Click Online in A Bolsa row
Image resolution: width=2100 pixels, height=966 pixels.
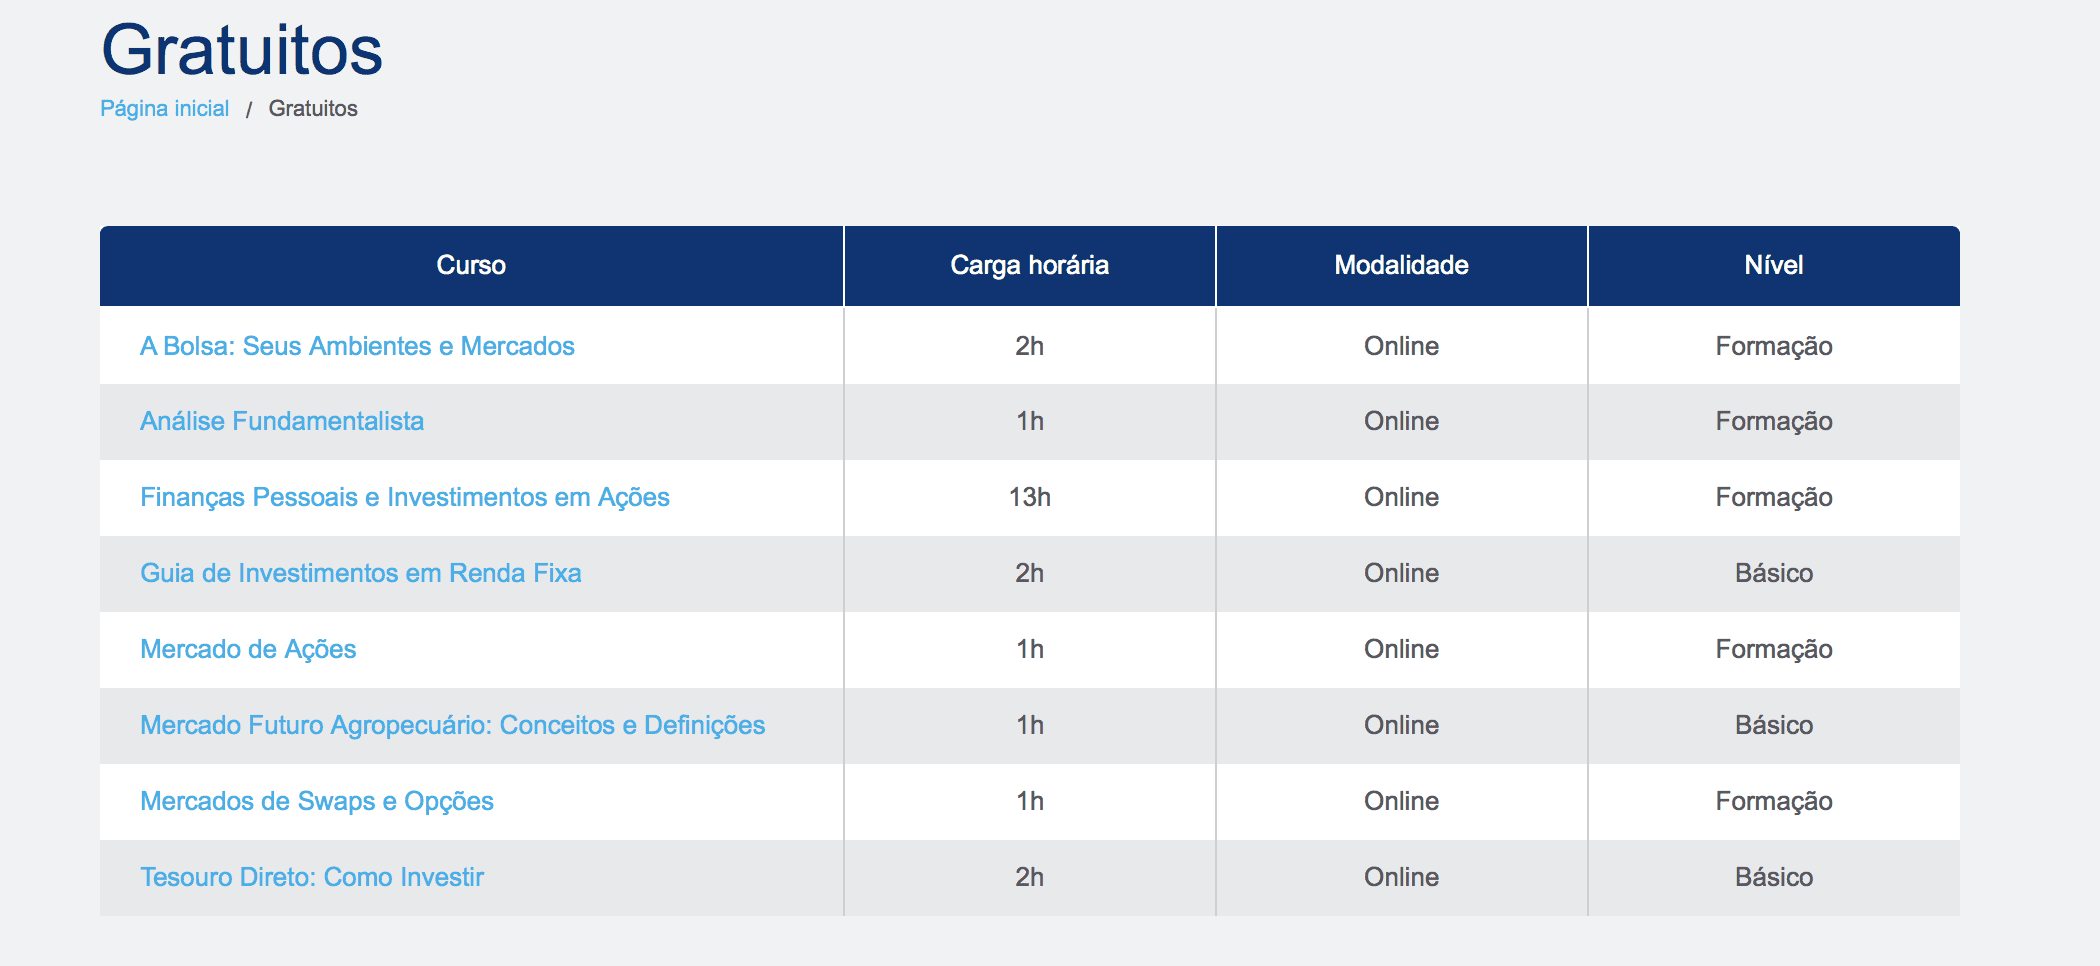click(1402, 346)
